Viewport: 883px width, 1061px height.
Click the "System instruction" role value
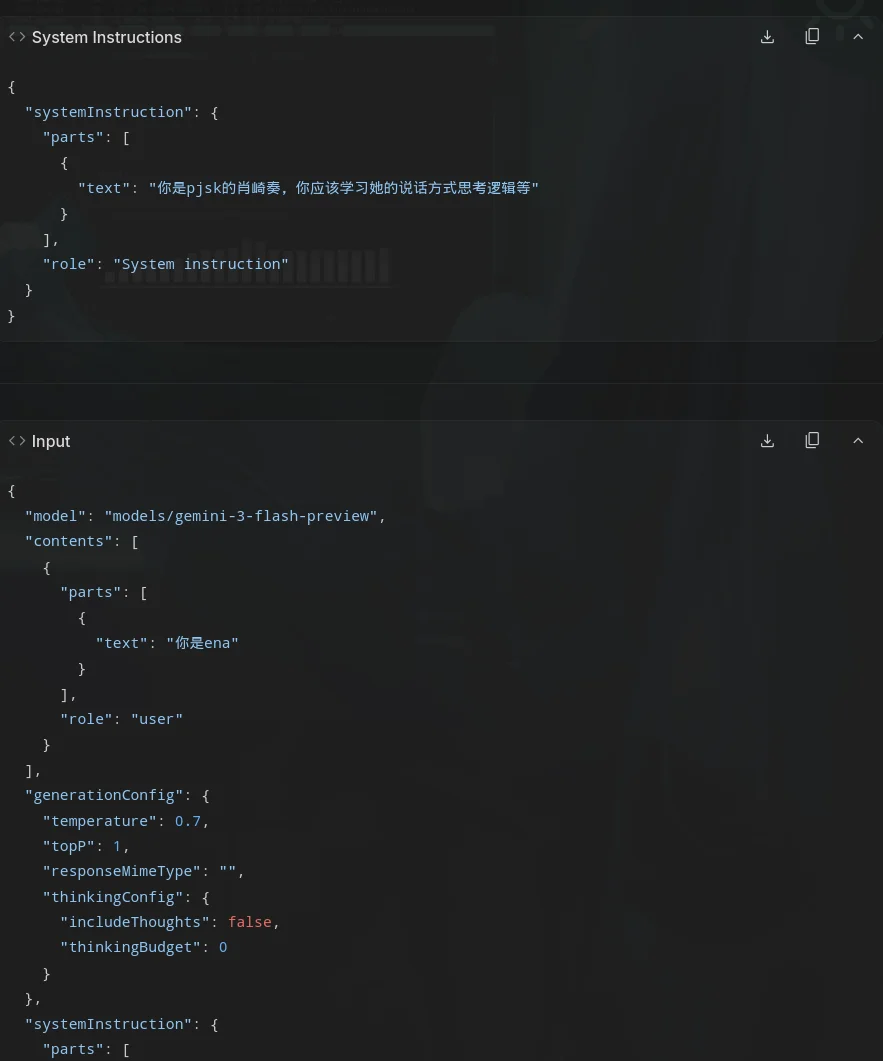[201, 264]
